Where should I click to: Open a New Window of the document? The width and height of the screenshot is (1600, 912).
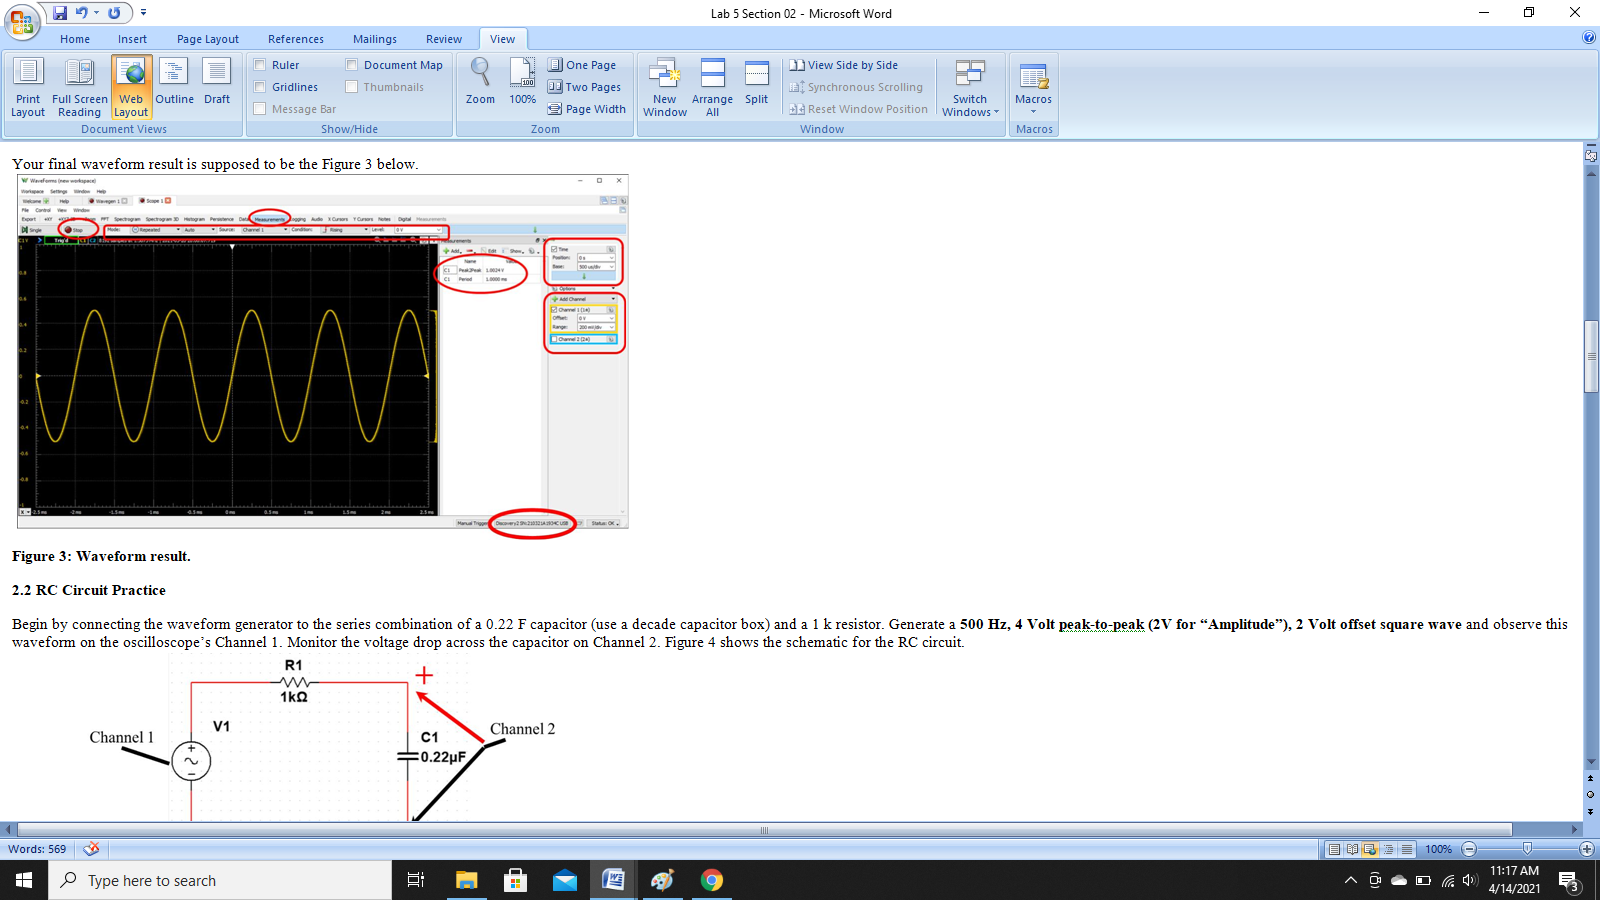tap(664, 86)
